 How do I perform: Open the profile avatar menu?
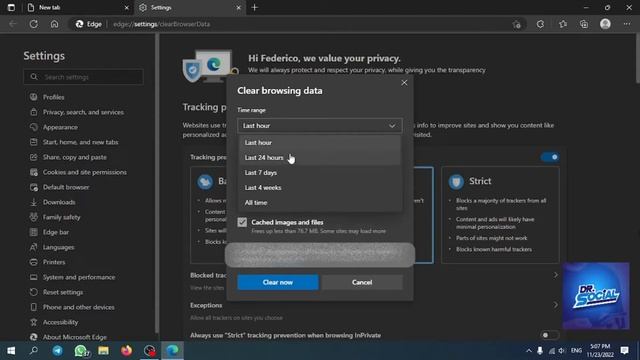[x=605, y=24]
